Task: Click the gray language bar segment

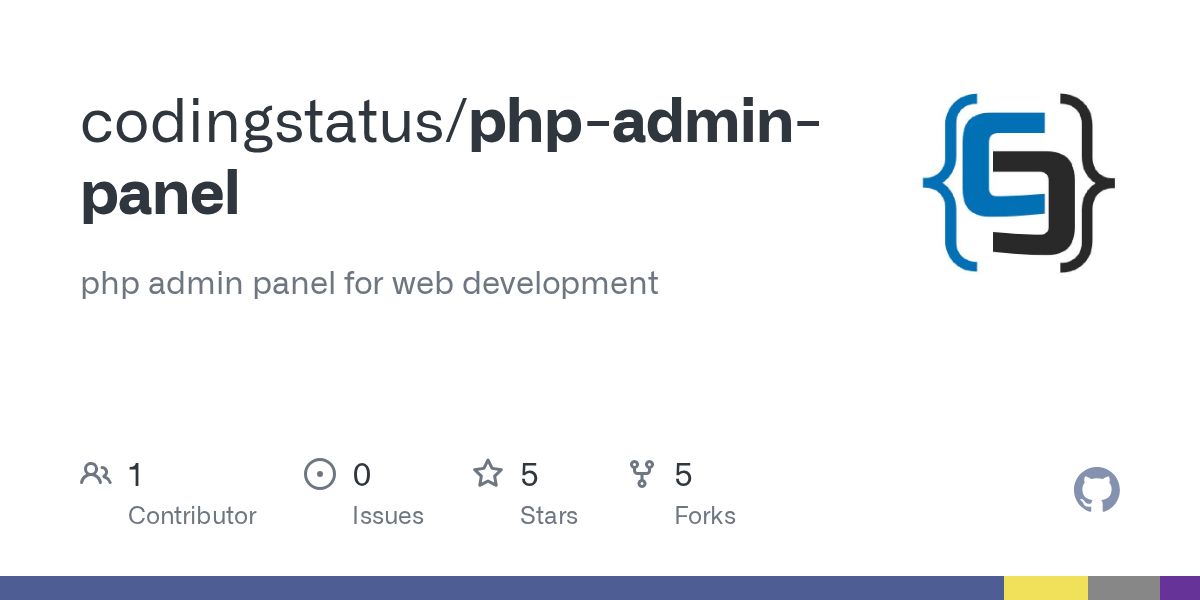Action: (1123, 588)
